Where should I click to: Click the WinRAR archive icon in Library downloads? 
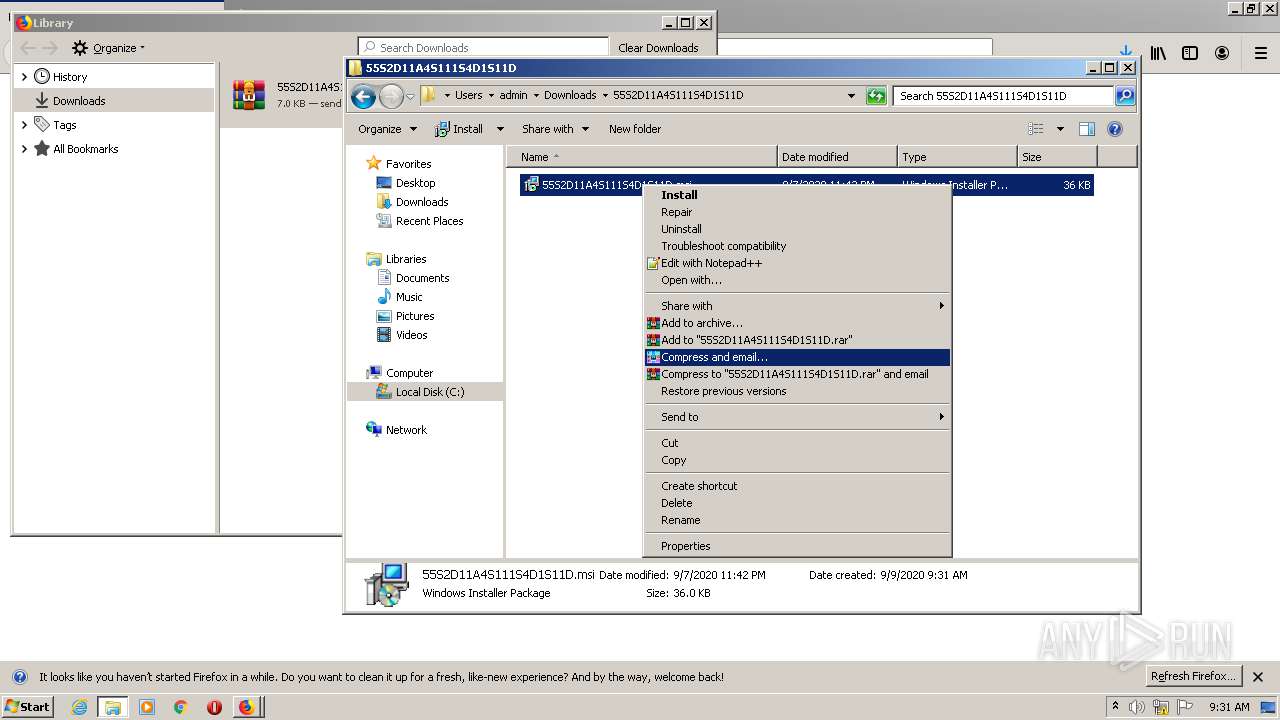point(249,95)
